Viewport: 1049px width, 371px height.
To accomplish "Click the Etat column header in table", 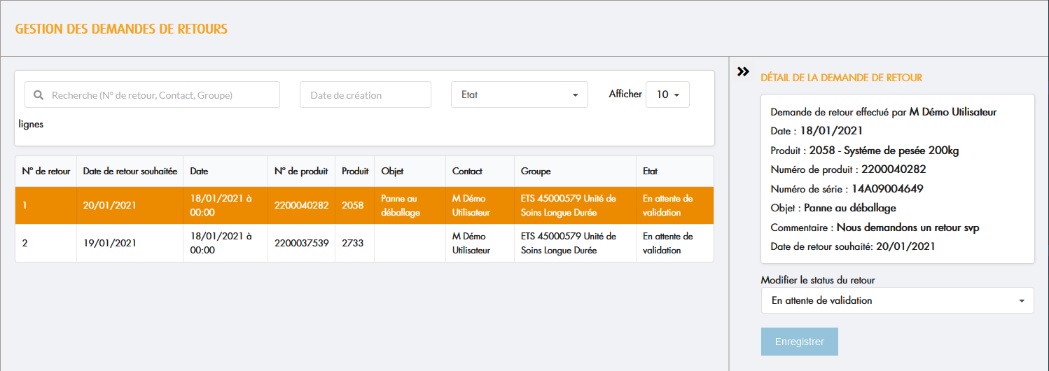I will point(675,171).
